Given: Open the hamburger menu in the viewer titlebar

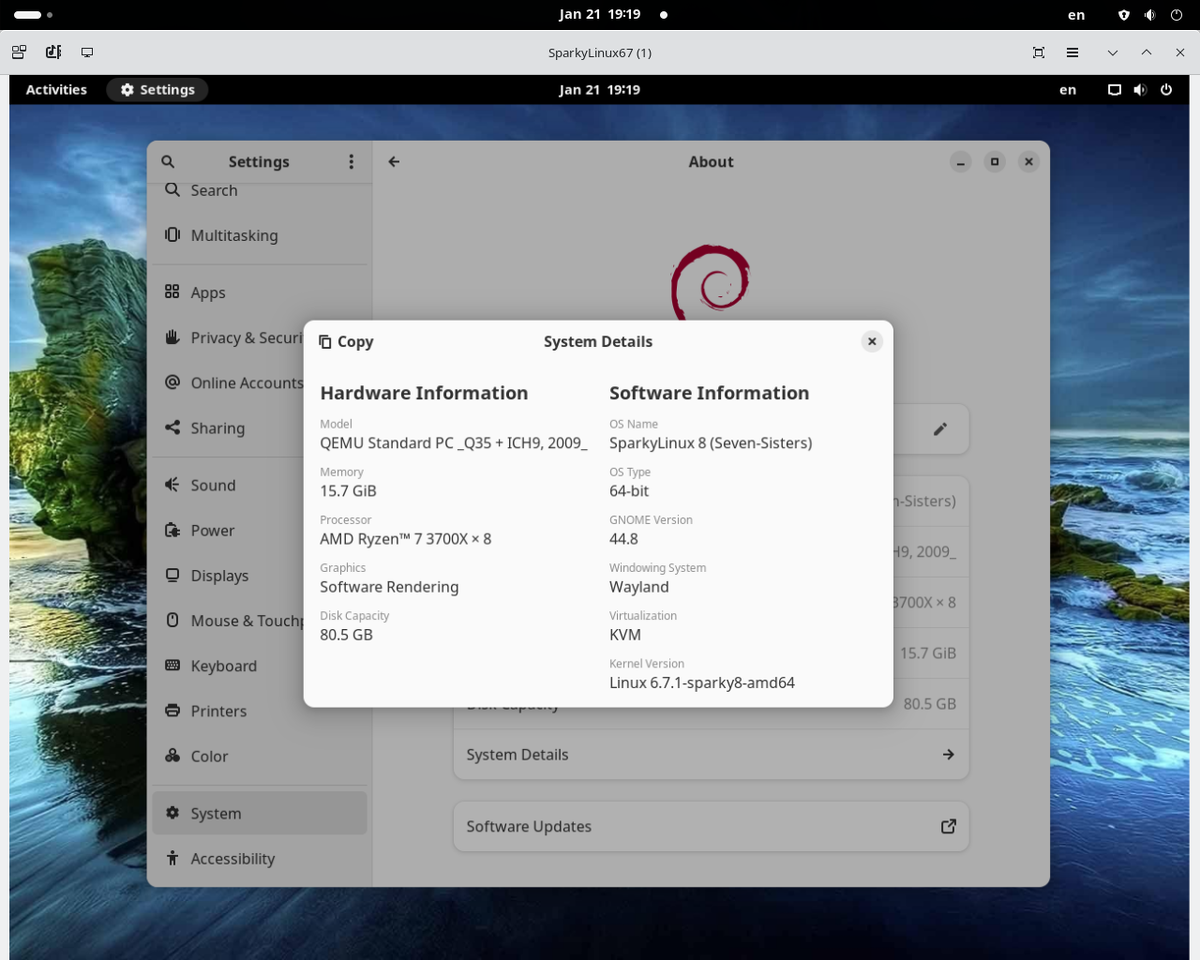Looking at the screenshot, I should 1072,52.
